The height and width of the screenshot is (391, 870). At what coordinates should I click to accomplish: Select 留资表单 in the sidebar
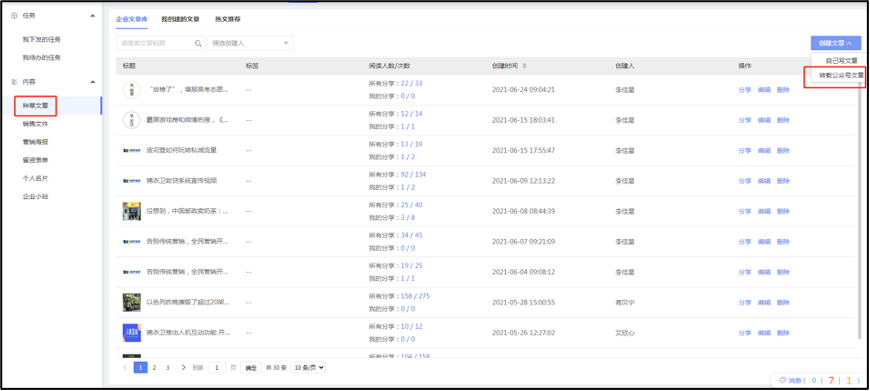click(x=35, y=160)
